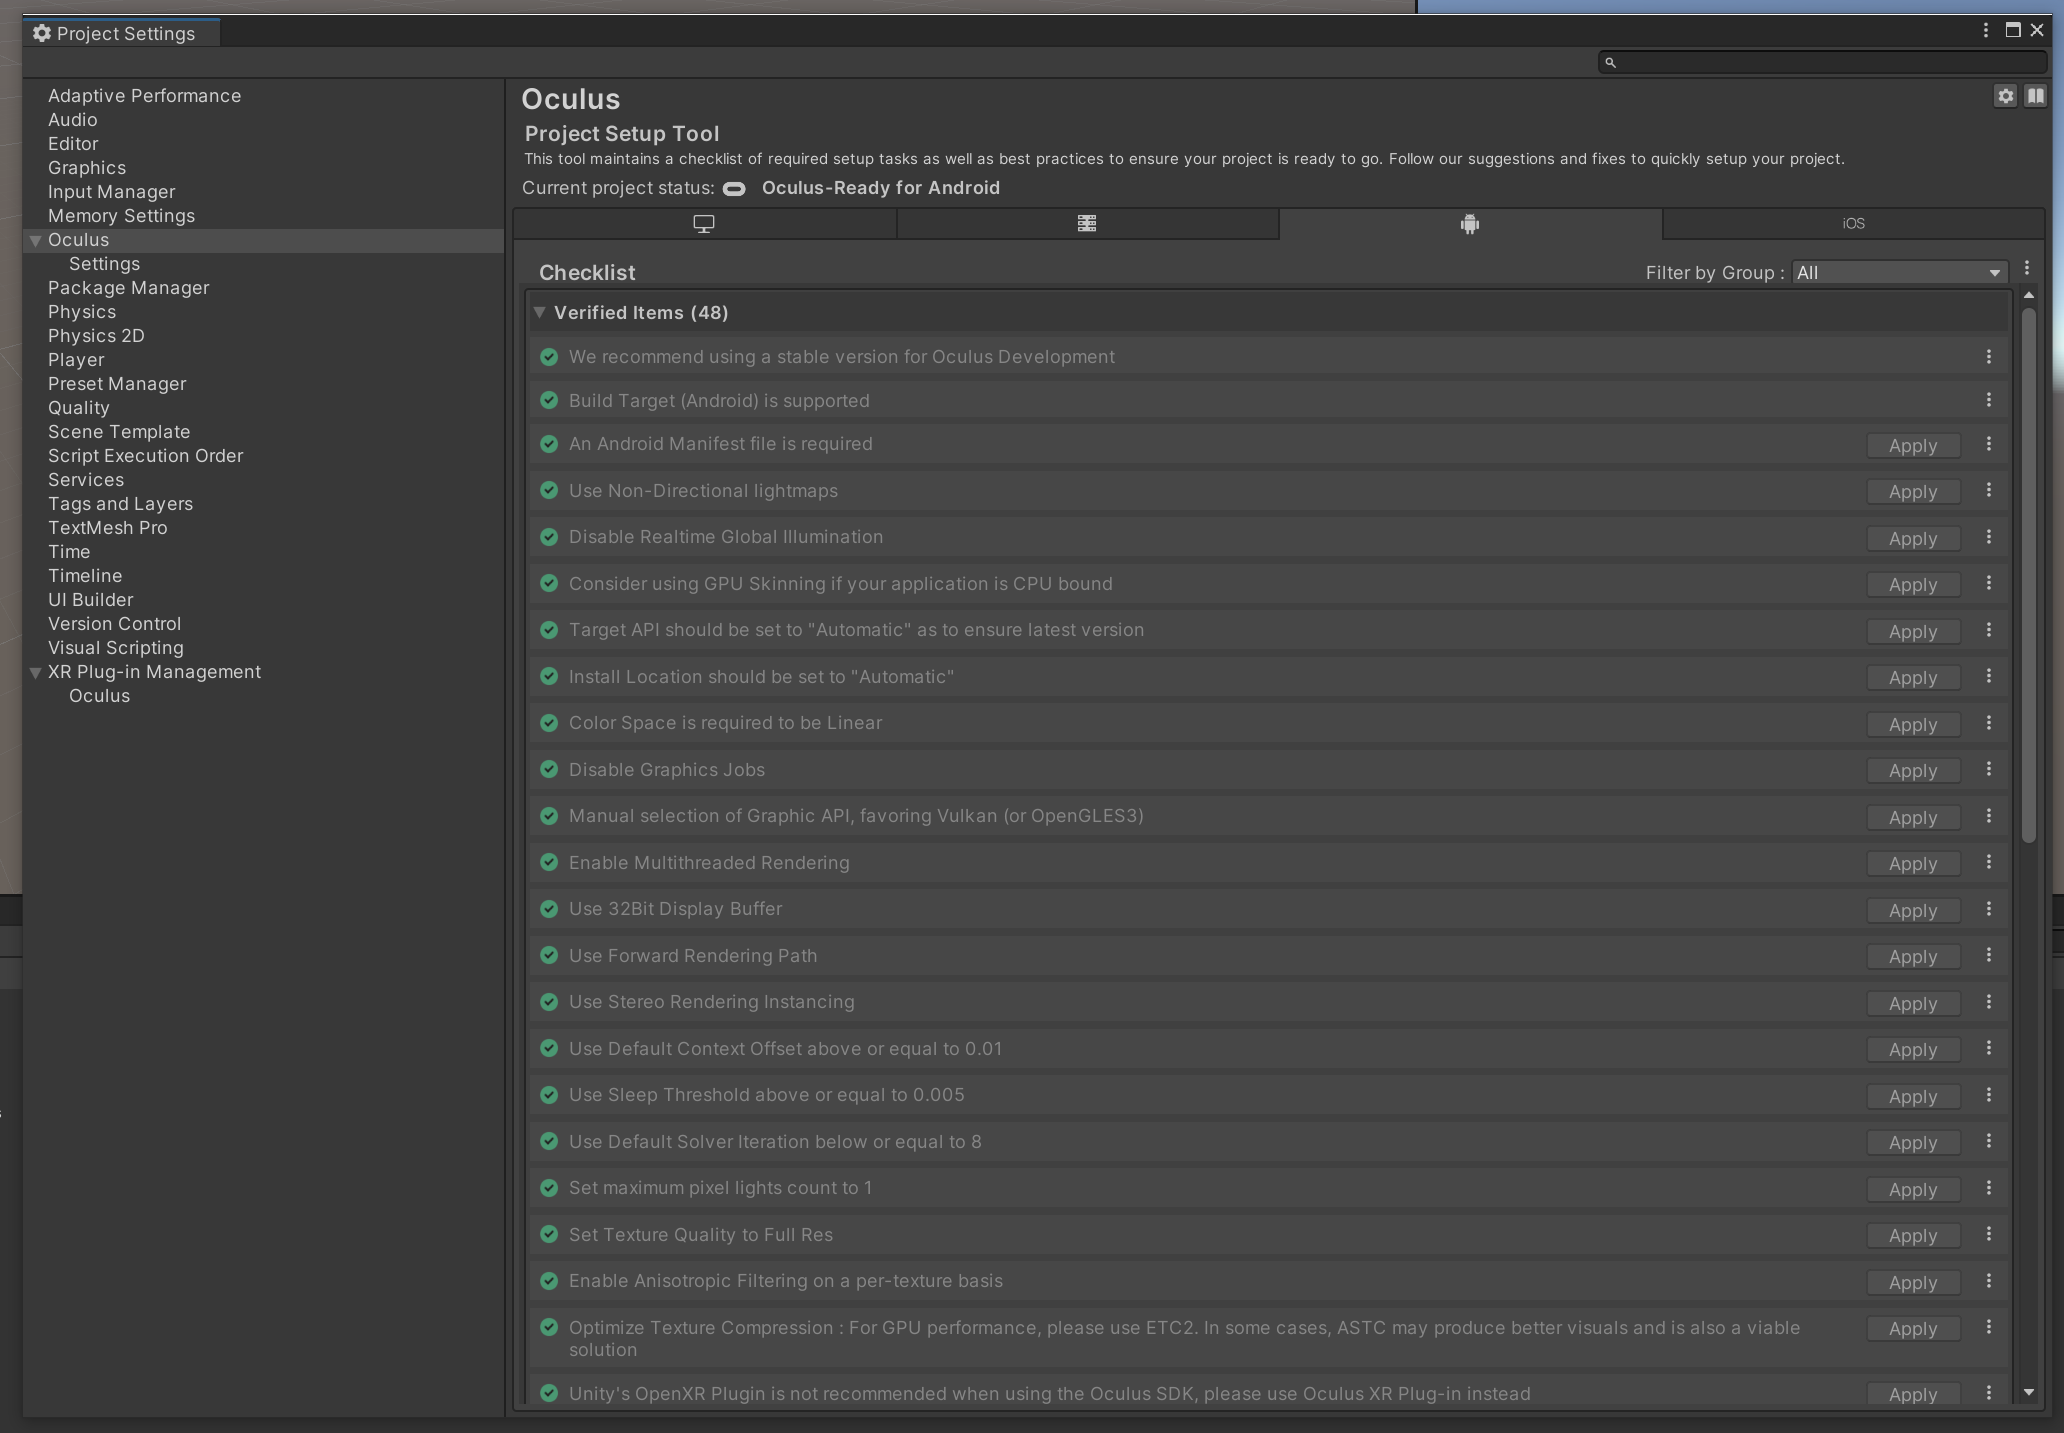Viewport: 2064px width, 1433px height.
Task: Click the settings gear icon beside Oculus header
Action: [x=2005, y=96]
